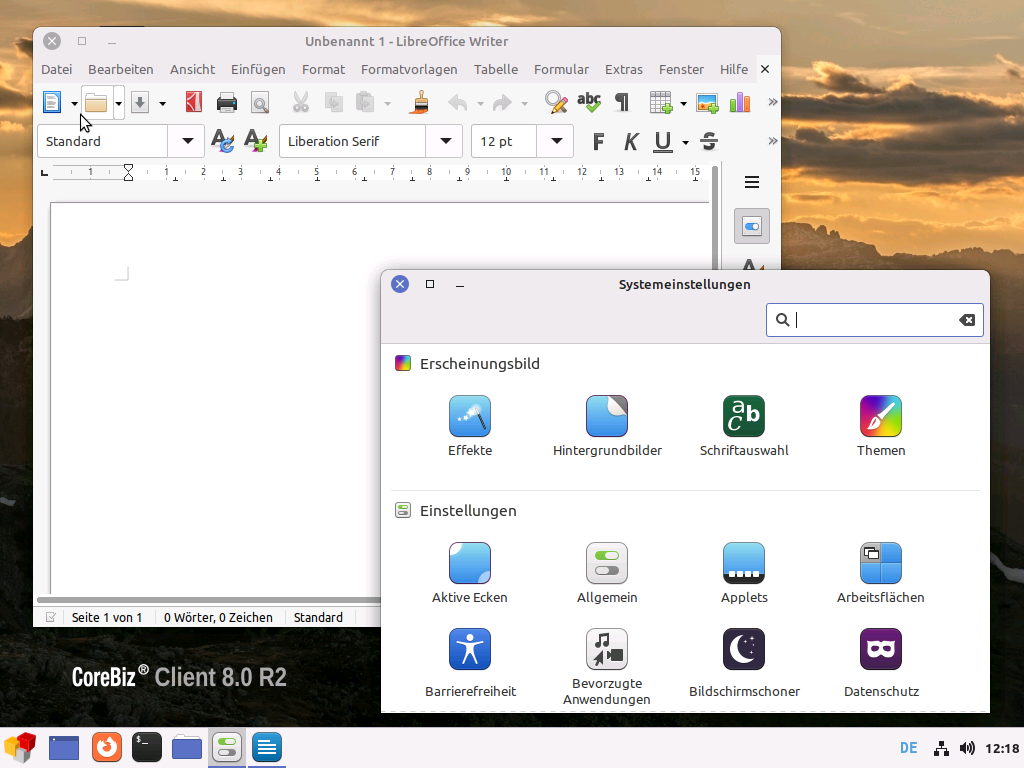Clear the settings search field
Viewport: 1024px width, 768px height.
click(967, 320)
